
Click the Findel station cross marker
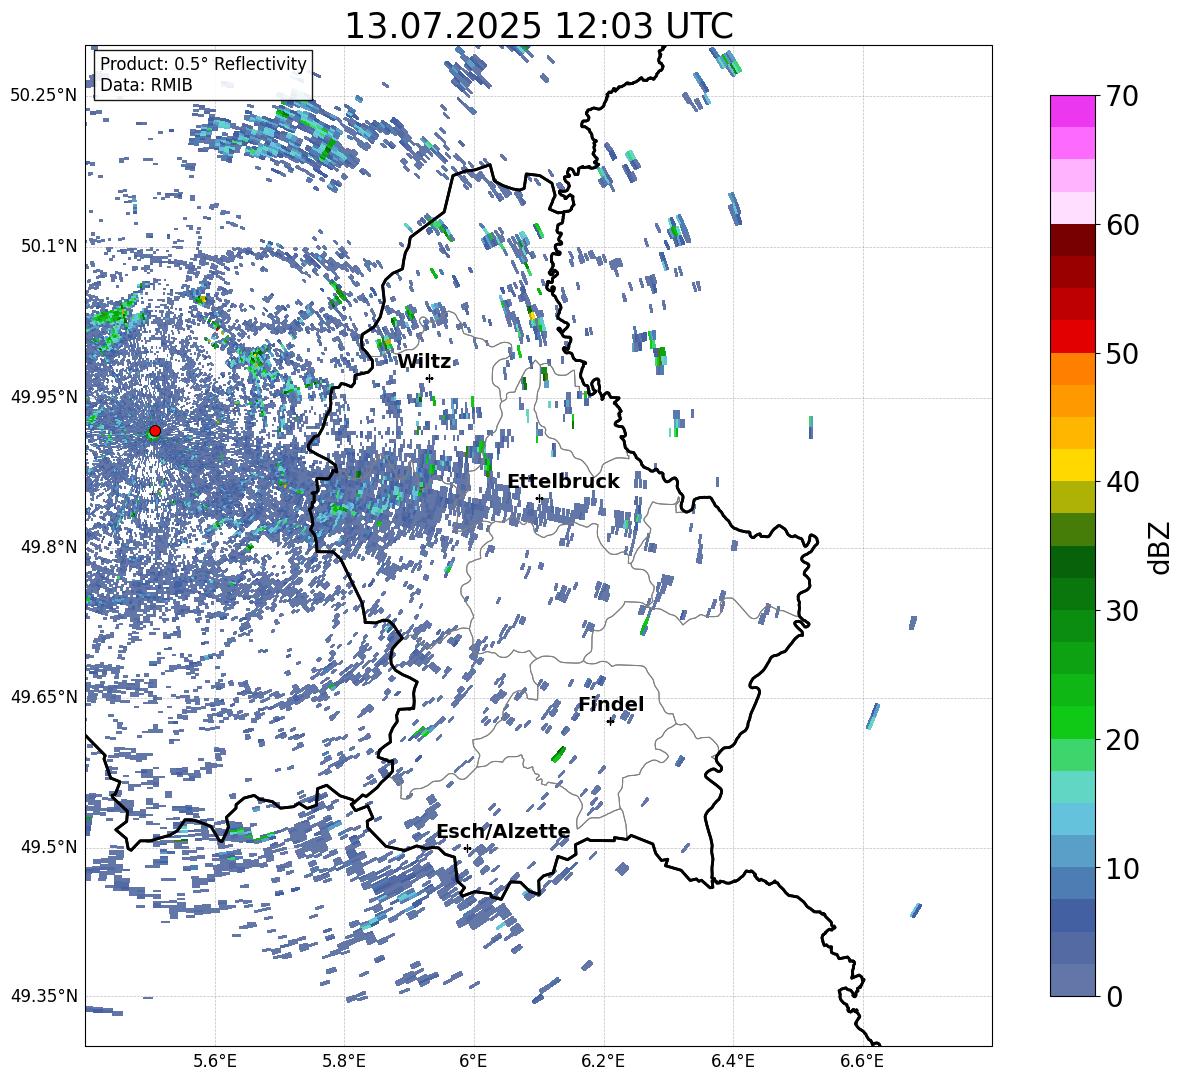pyautogui.click(x=610, y=722)
